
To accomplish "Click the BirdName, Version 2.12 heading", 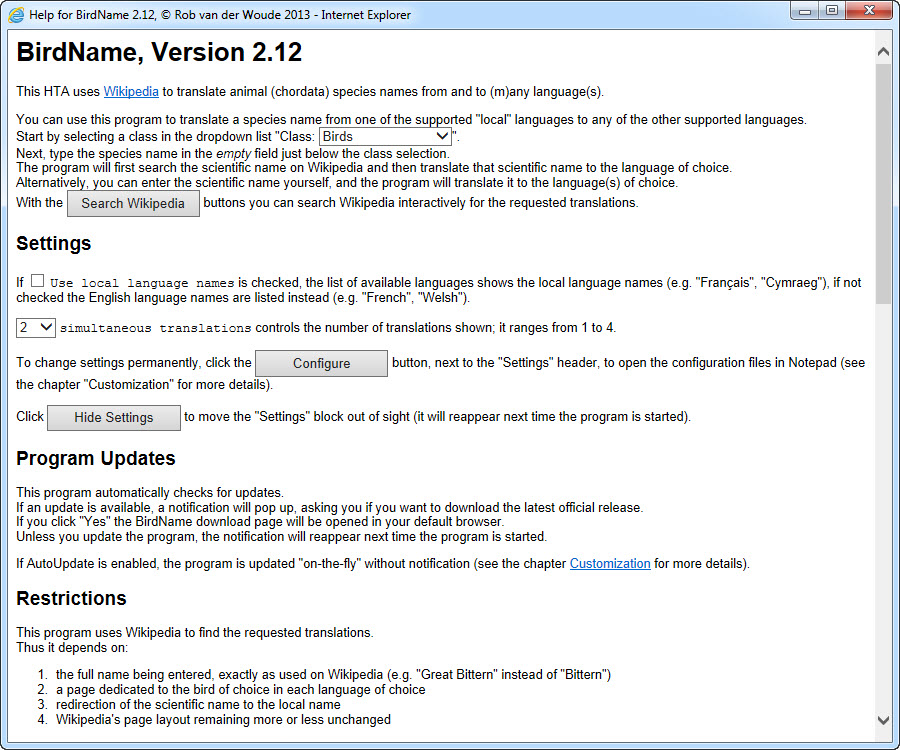I will [x=159, y=52].
